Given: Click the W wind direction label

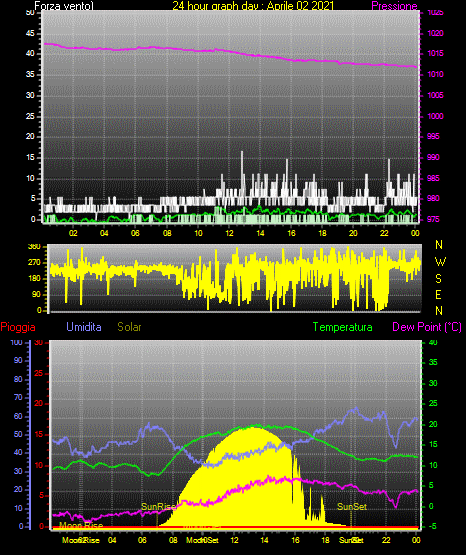Looking at the screenshot, I should [x=440, y=262].
